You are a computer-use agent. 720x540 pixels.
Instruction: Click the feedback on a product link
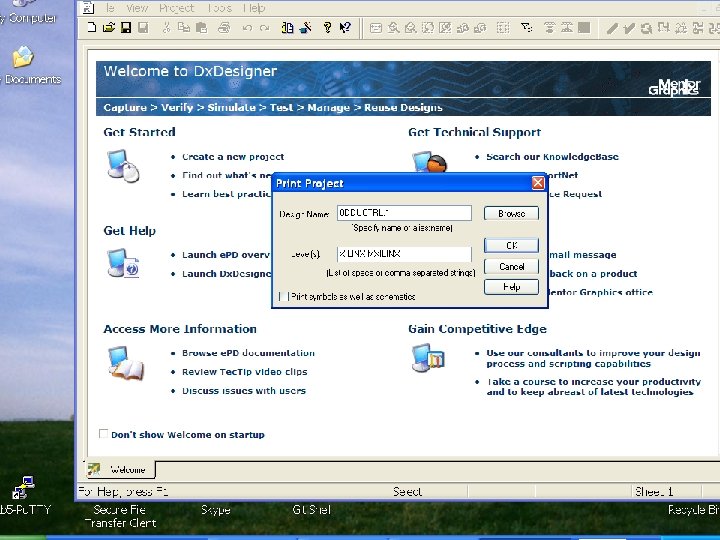593,274
